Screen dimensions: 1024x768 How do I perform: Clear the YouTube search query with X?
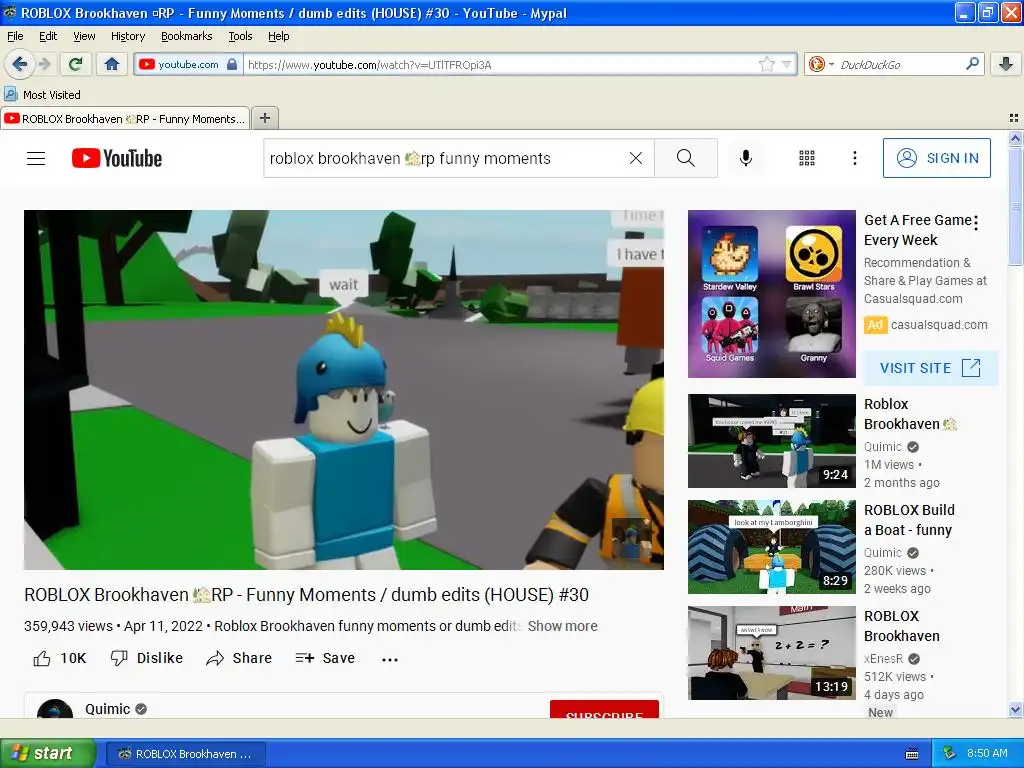(x=635, y=158)
